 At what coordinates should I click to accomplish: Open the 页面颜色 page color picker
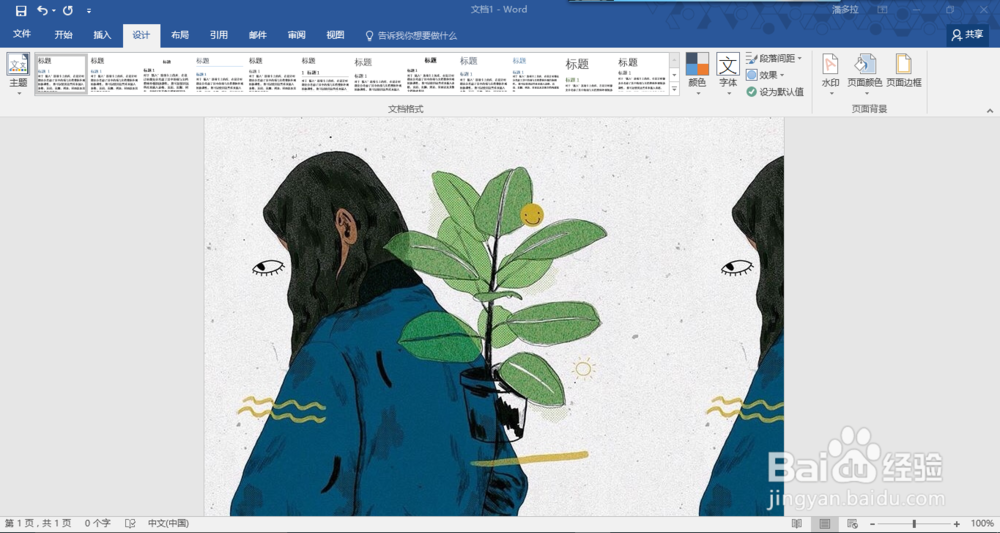tap(865, 74)
